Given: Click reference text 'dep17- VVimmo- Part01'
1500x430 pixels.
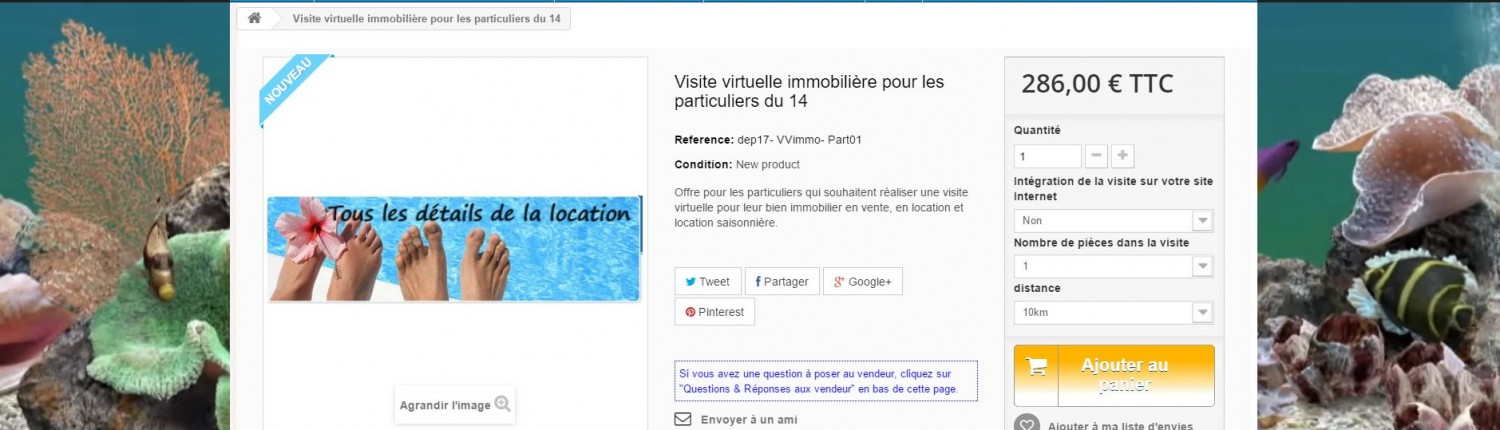Looking at the screenshot, I should (x=799, y=140).
